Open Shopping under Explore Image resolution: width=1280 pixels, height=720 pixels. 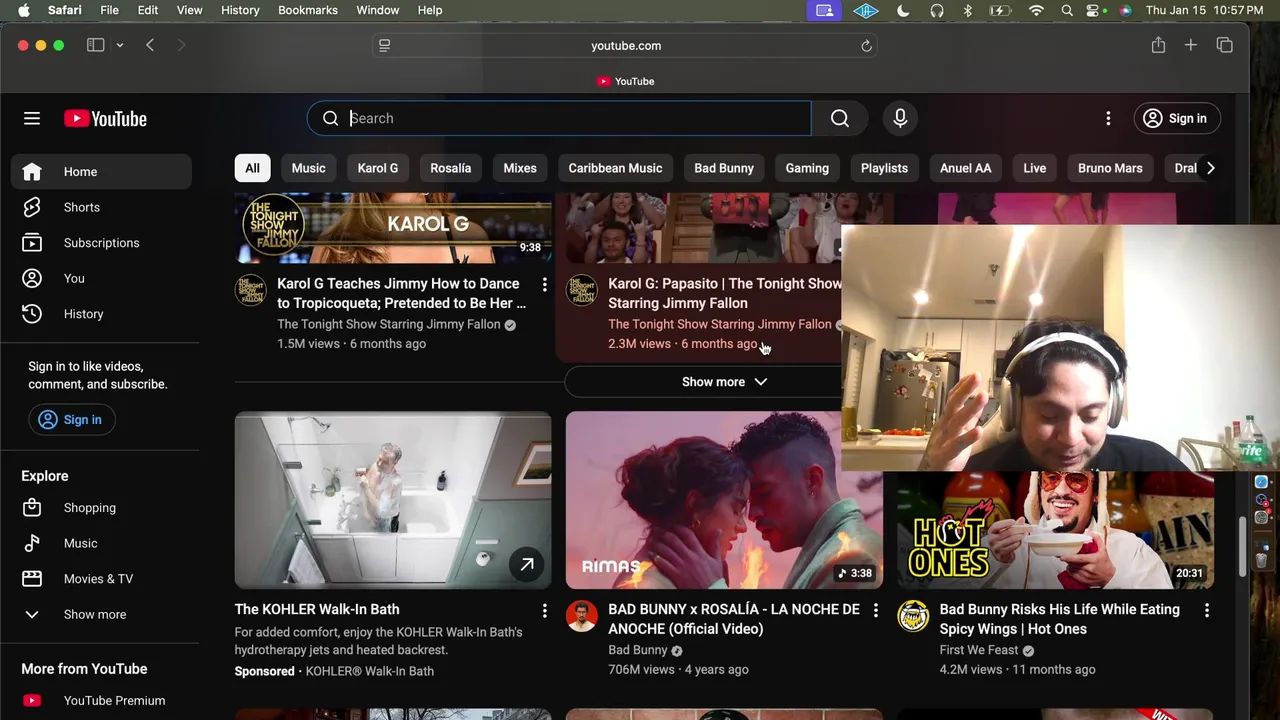click(101, 508)
